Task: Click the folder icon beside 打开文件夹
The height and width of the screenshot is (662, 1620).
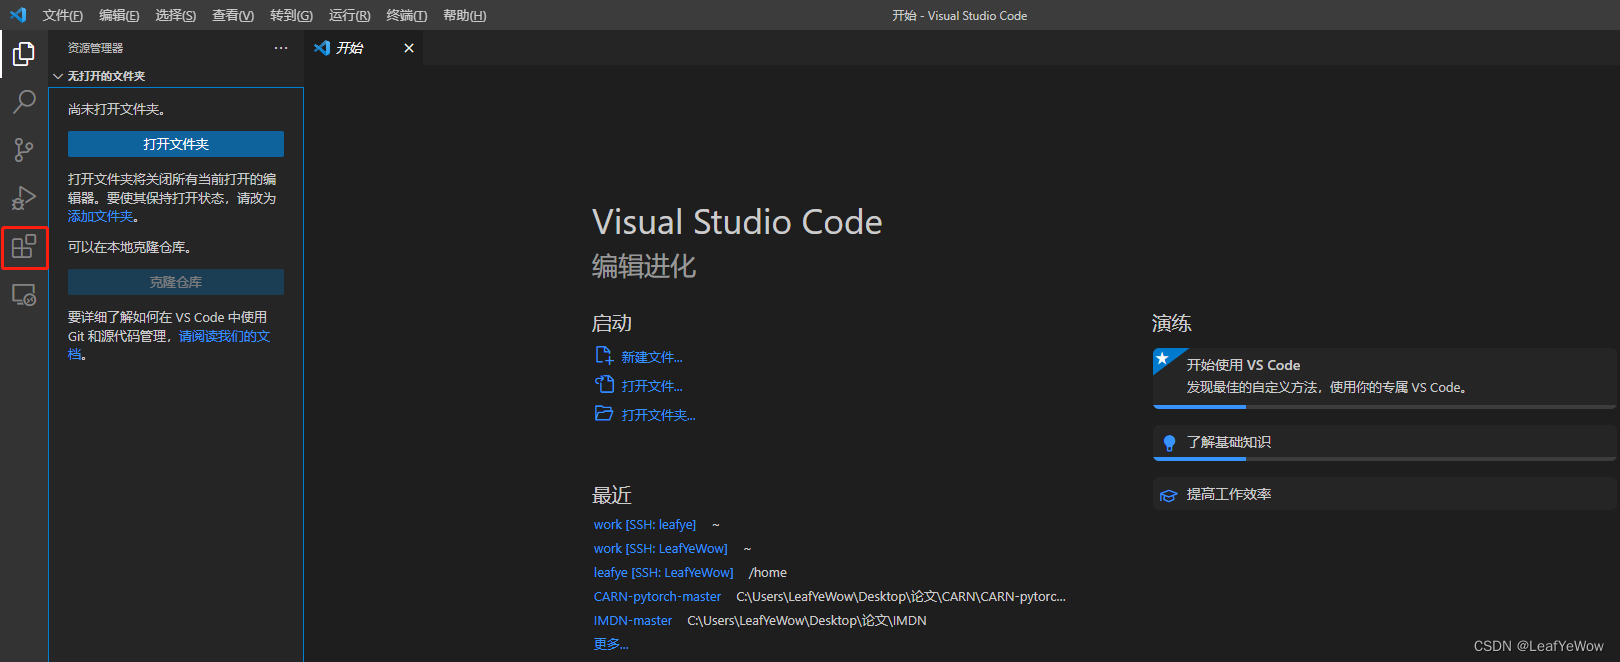Action: (604, 413)
